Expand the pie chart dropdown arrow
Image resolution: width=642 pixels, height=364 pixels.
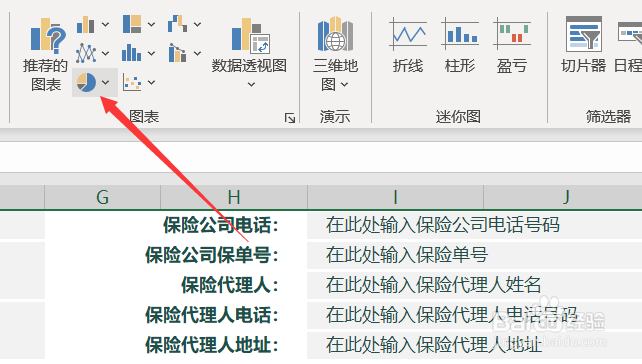pos(105,82)
